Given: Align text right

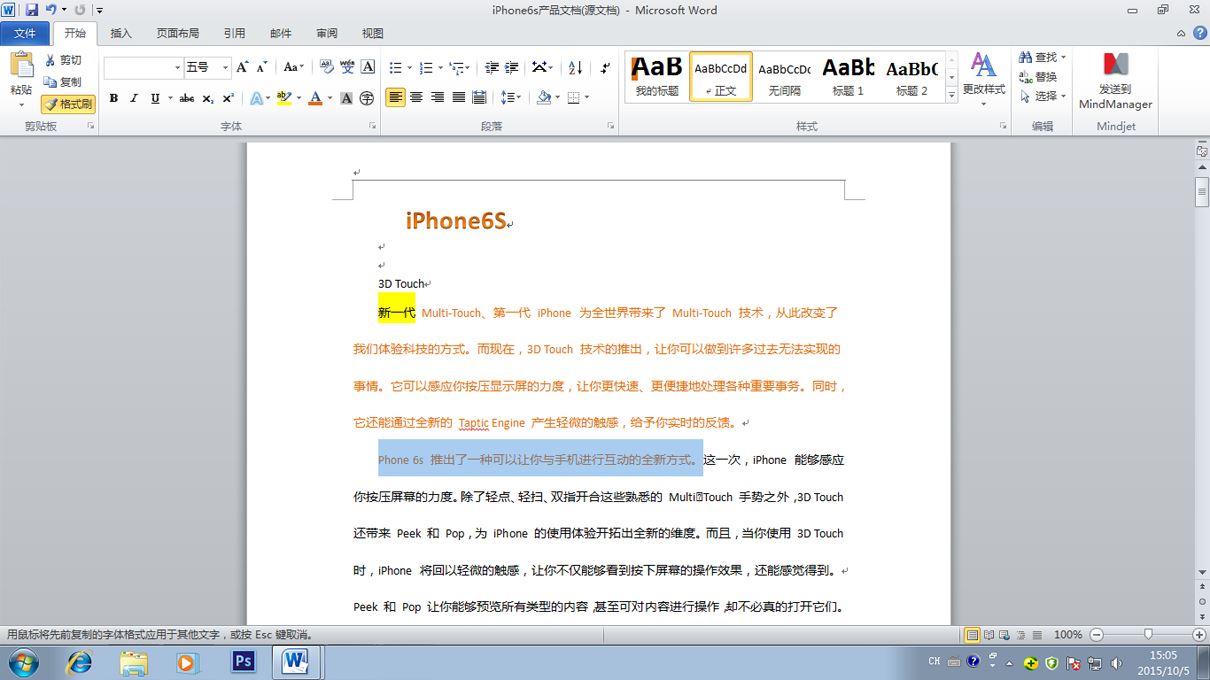Looking at the screenshot, I should pos(437,97).
